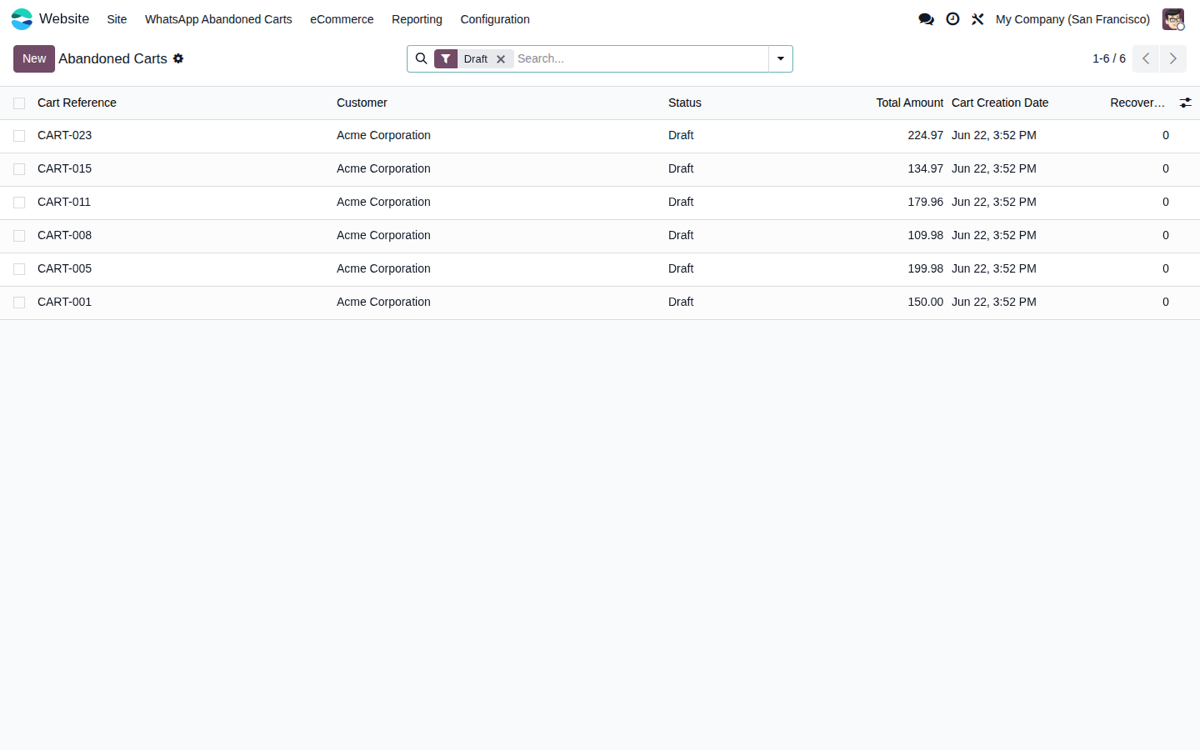
Task: Click Draft status in CART-005 row
Action: (x=681, y=268)
